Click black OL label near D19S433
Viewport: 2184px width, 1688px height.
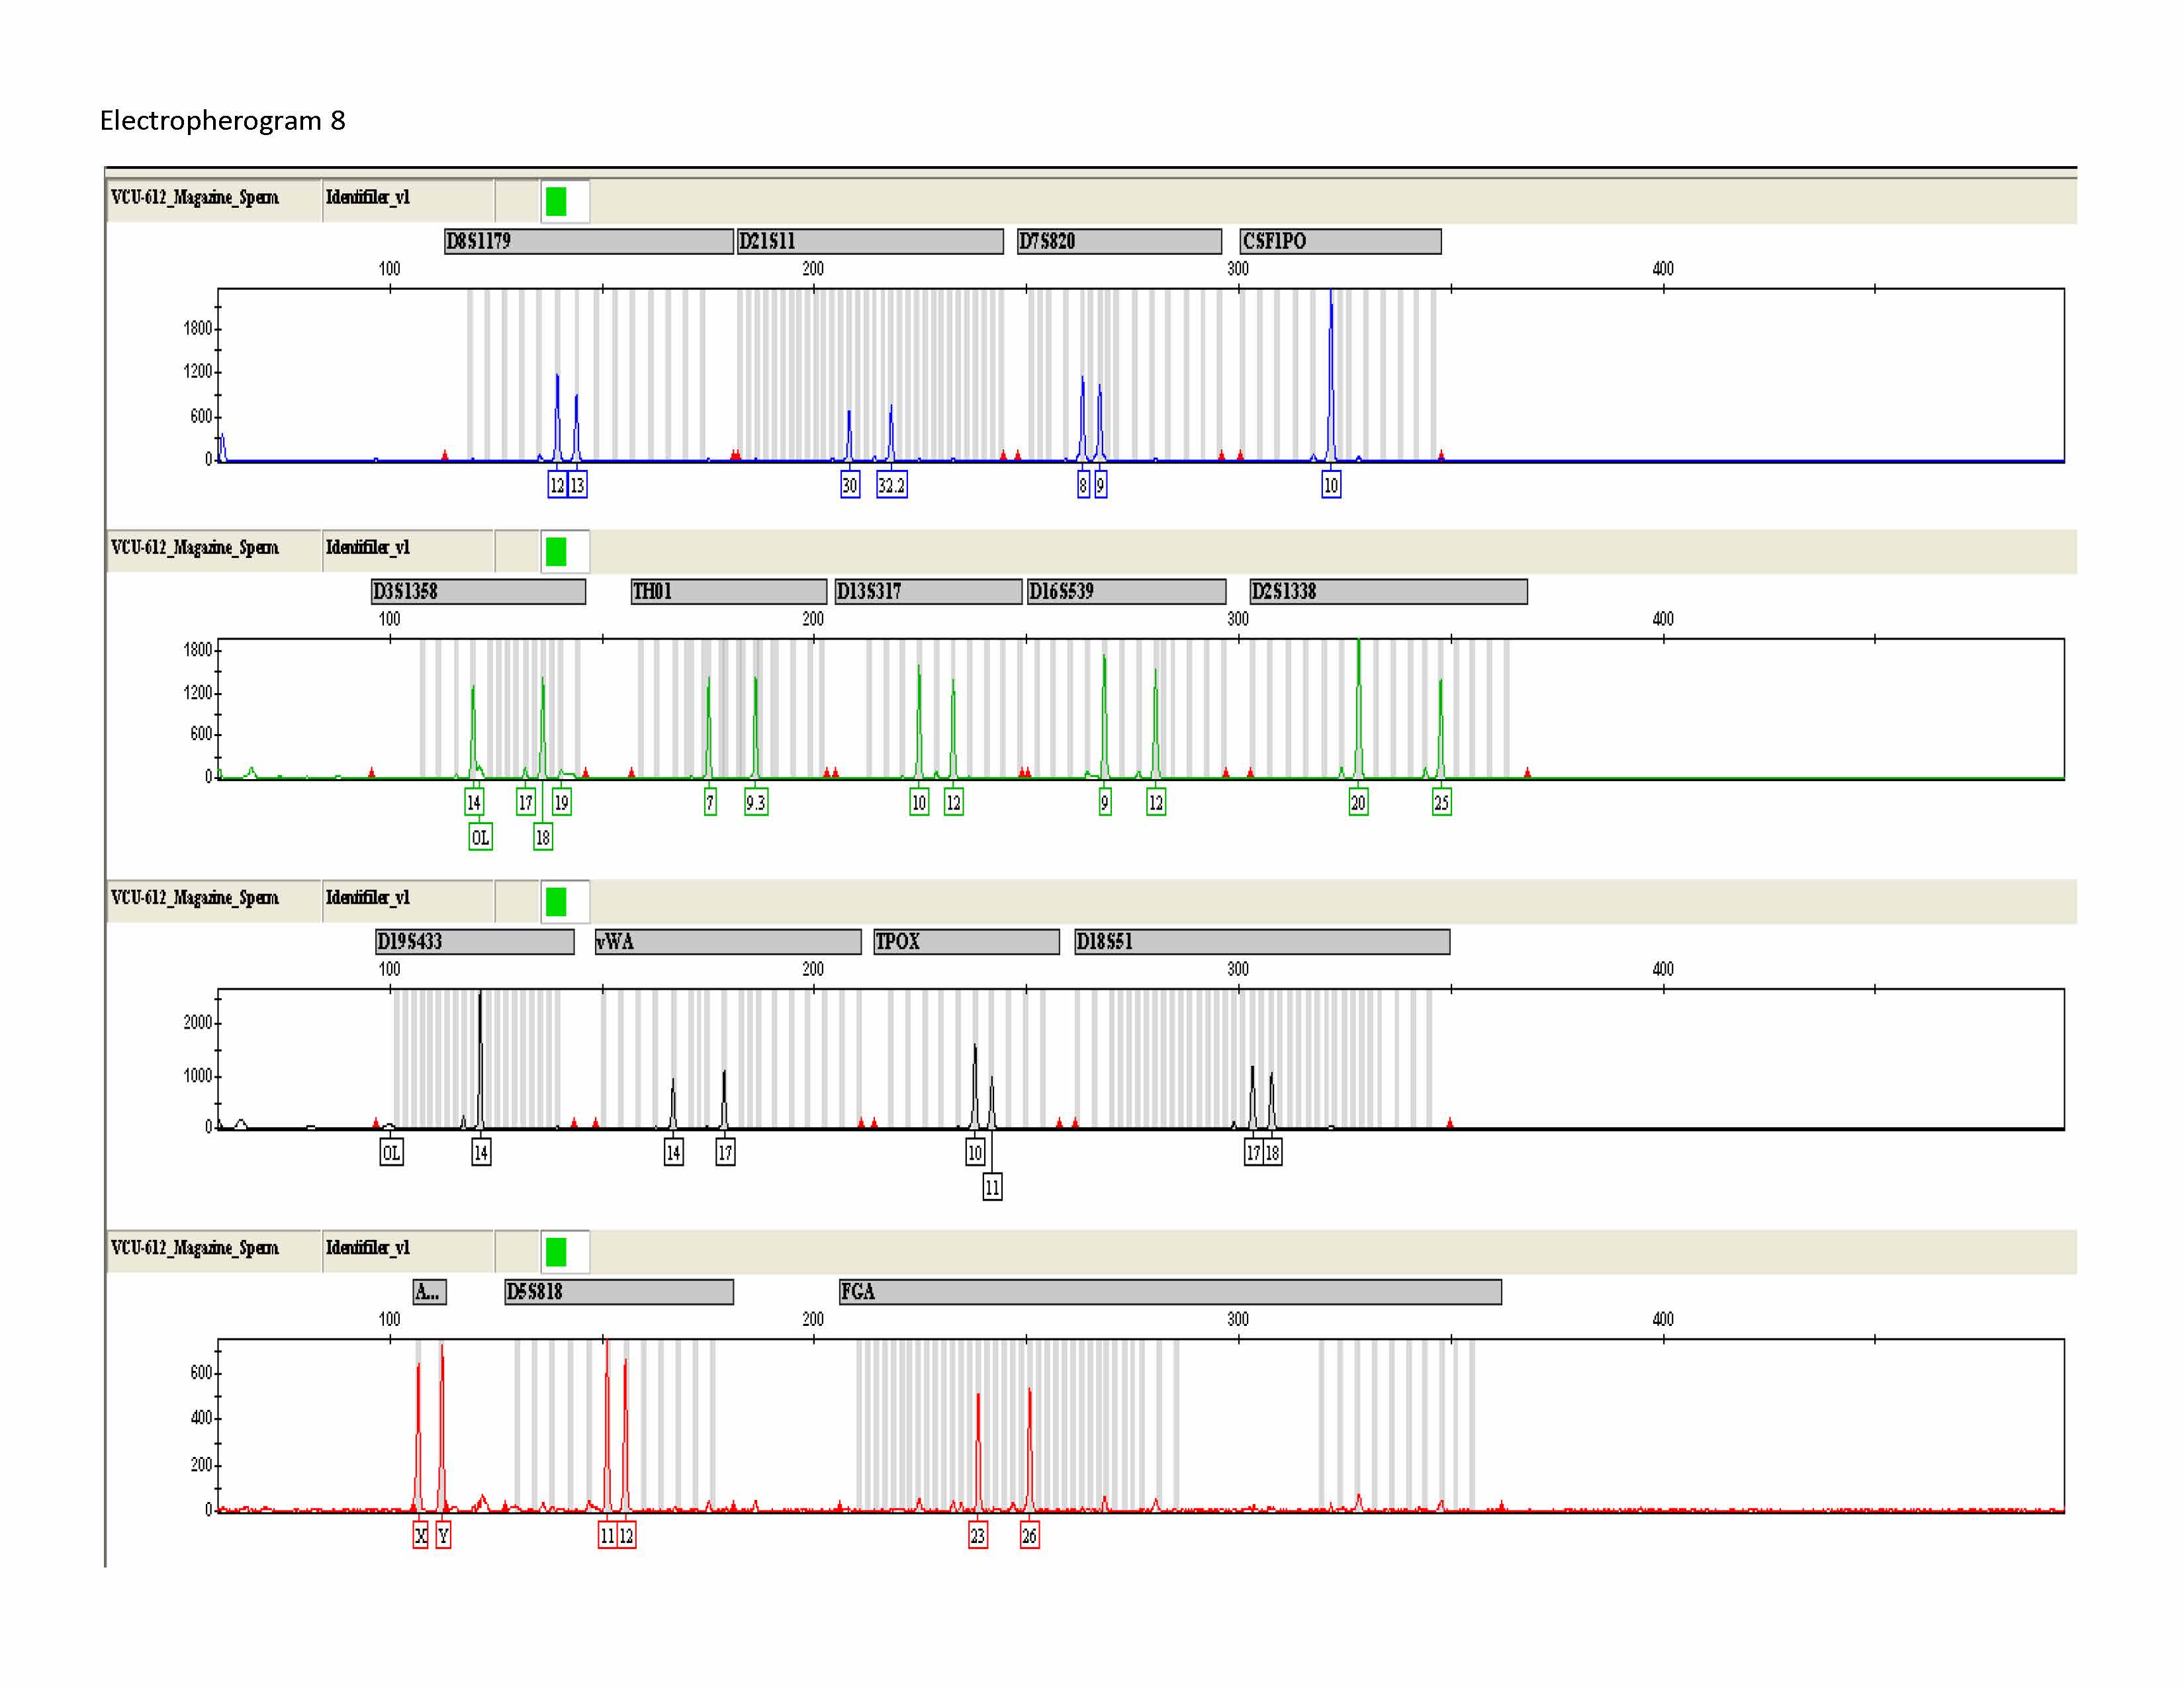pos(391,1152)
